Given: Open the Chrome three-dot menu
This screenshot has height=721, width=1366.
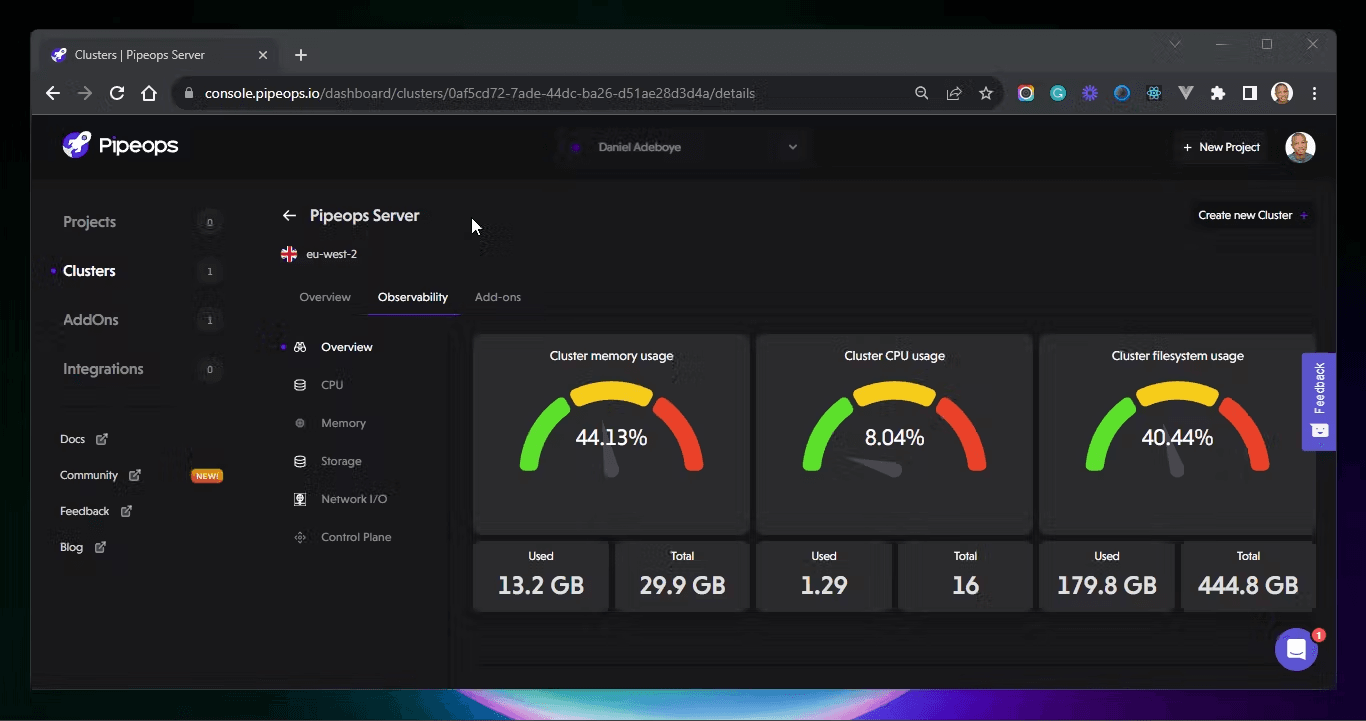Looking at the screenshot, I should coord(1315,93).
